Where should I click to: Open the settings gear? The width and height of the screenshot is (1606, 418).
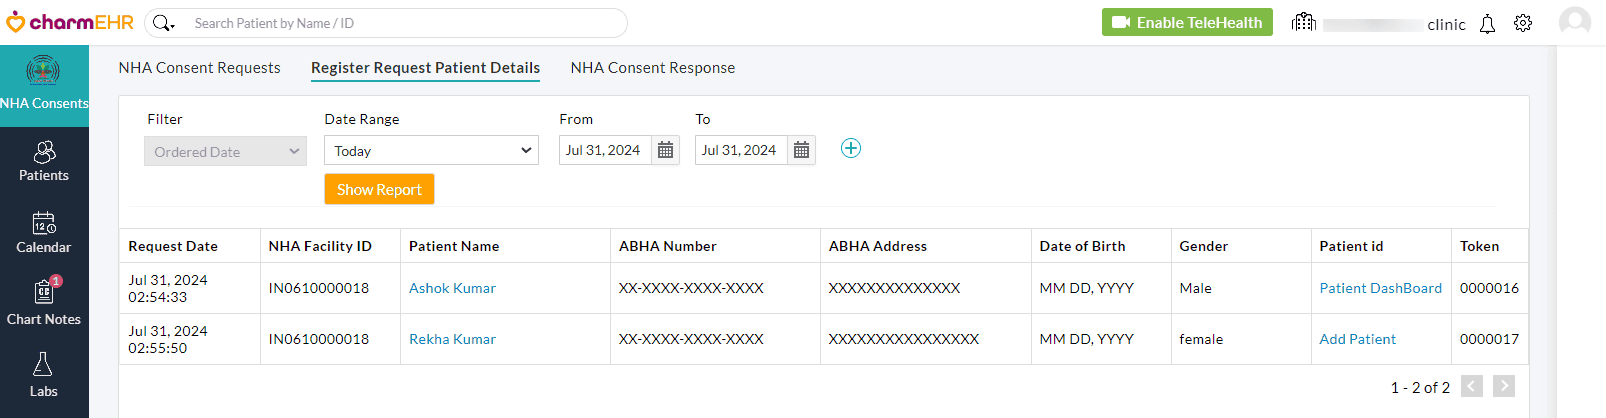tap(1523, 23)
